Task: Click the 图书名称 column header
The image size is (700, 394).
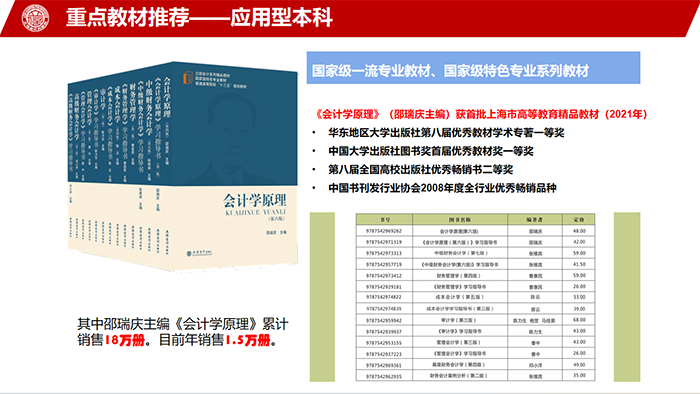Action: [x=460, y=220]
